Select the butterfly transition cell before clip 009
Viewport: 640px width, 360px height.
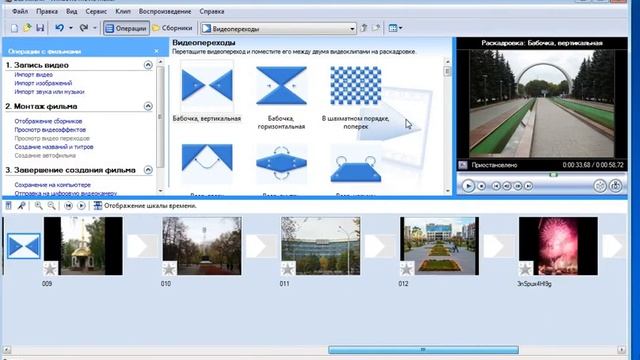(24, 246)
